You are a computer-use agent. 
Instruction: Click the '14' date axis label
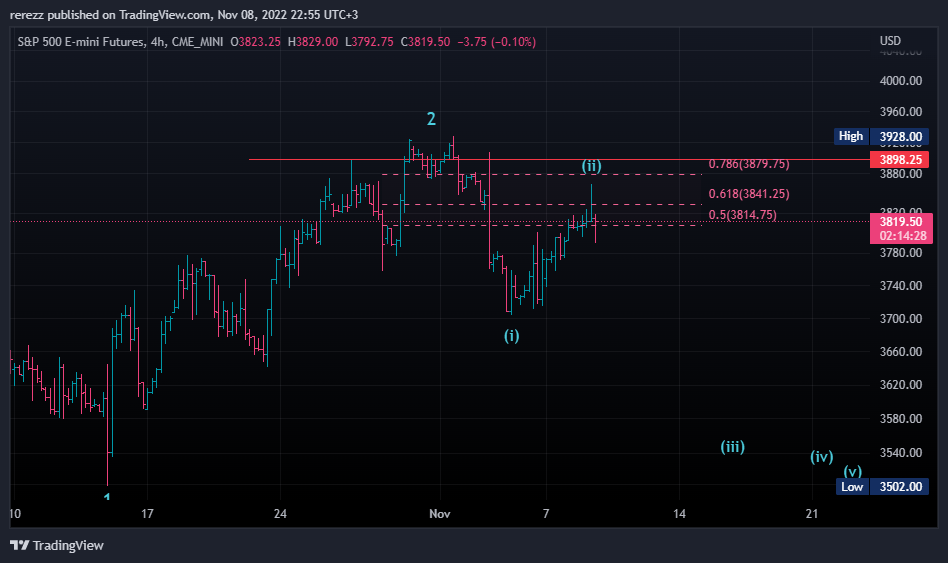[x=680, y=514]
